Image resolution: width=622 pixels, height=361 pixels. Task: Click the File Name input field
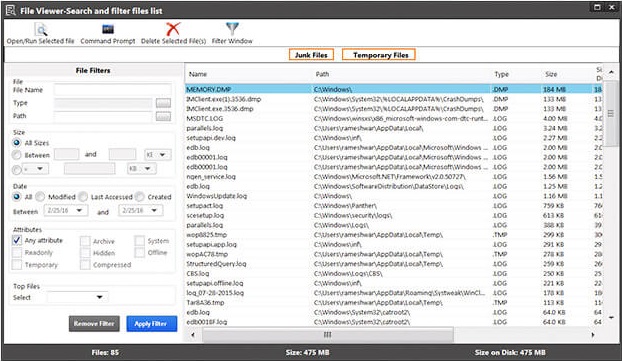[113, 90]
